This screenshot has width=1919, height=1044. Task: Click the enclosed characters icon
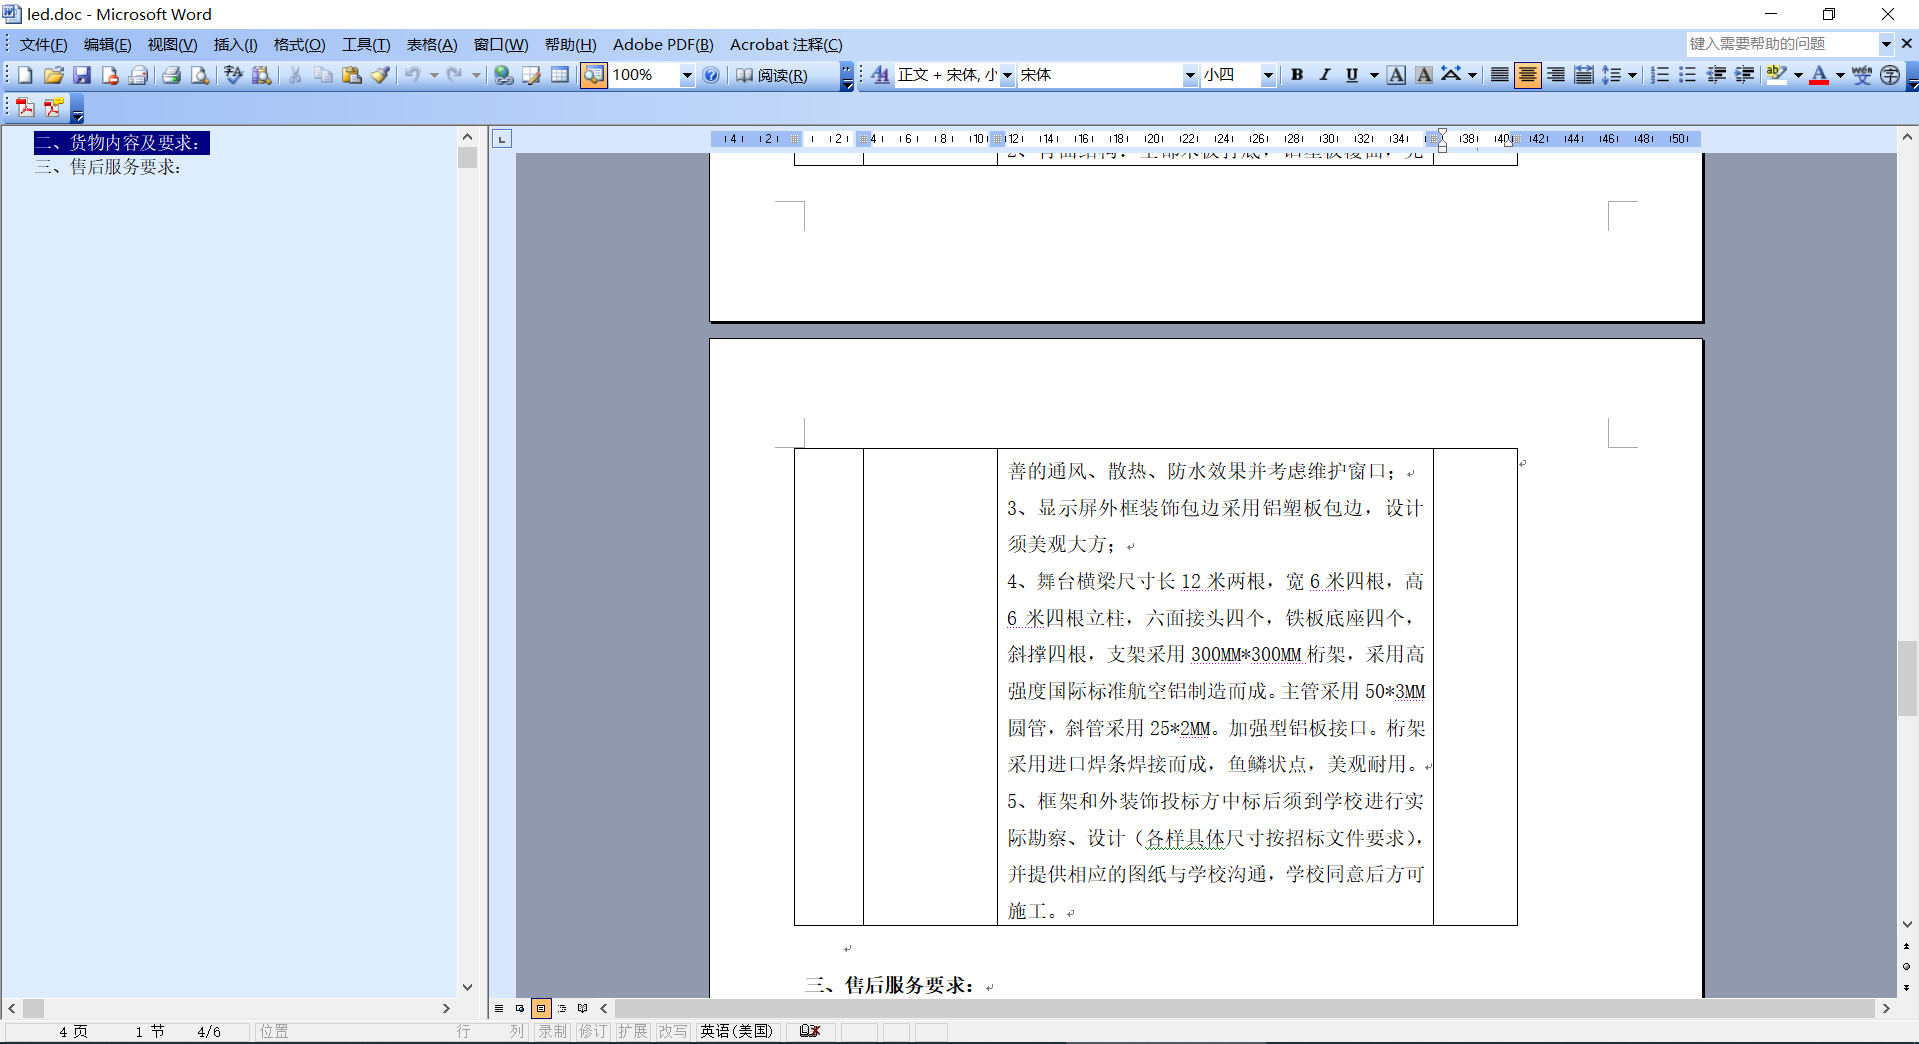click(x=1890, y=75)
